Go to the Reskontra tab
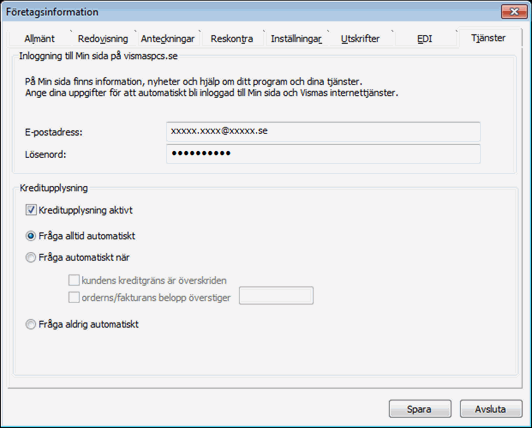Image resolution: width=532 pixels, height=428 pixels. [x=232, y=39]
